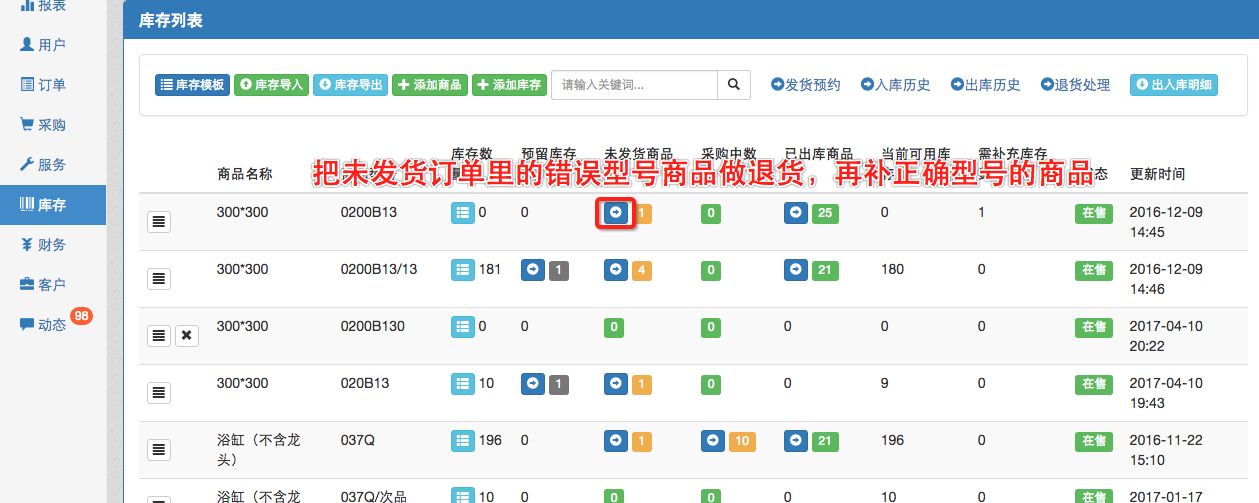This screenshot has width=1259, height=503.
Task: Click model cell 0200B13/13
Action: point(379,269)
